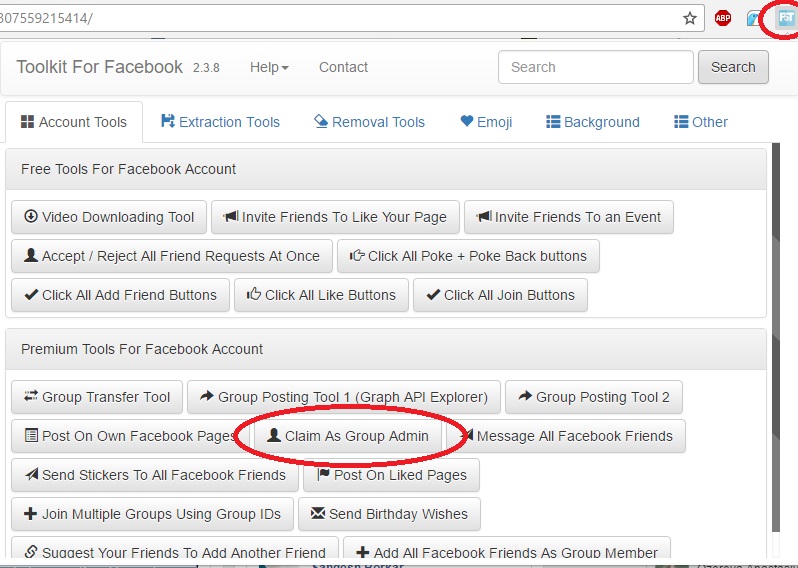
Task: Open Accept / Reject All Friend Requests tool
Action: [x=172, y=256]
